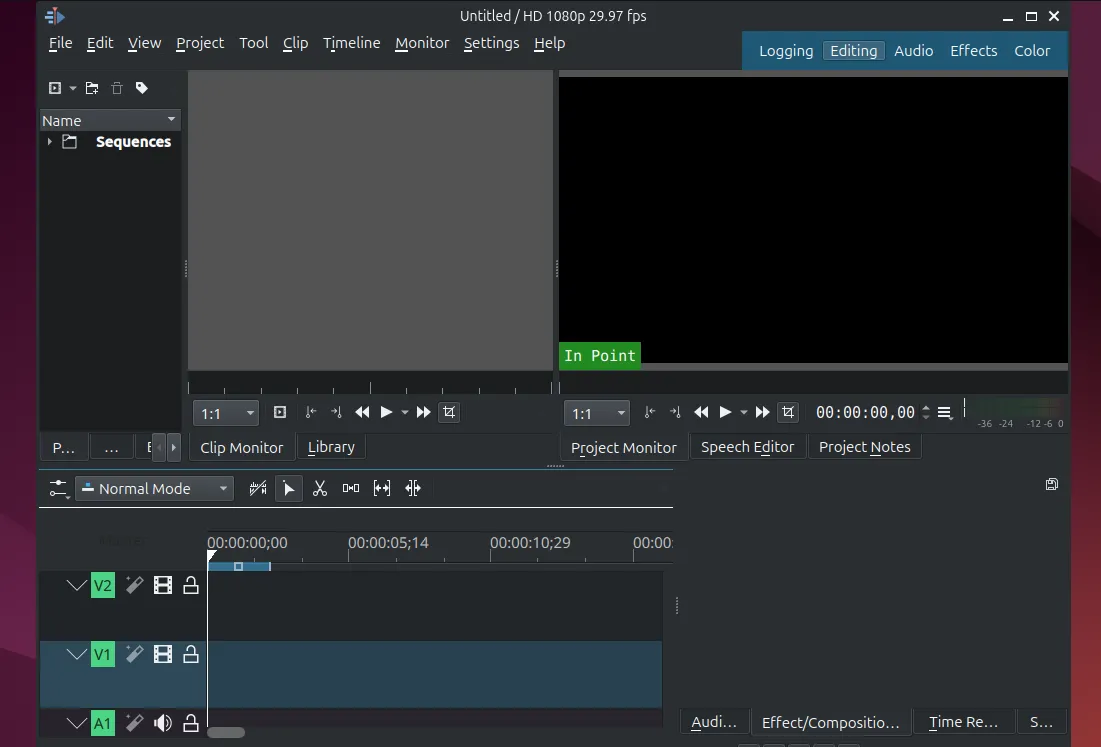Screen dimensions: 1101x747
Task: Create a new folder in project bin
Action: click(92, 88)
